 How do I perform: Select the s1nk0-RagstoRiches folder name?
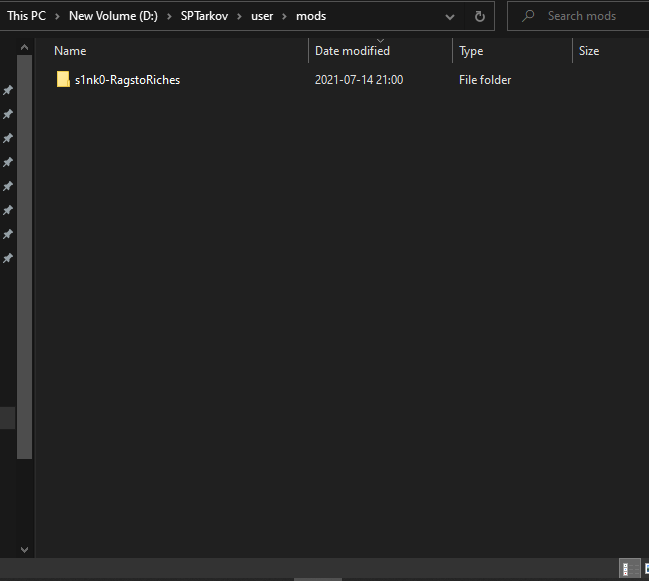pos(127,80)
